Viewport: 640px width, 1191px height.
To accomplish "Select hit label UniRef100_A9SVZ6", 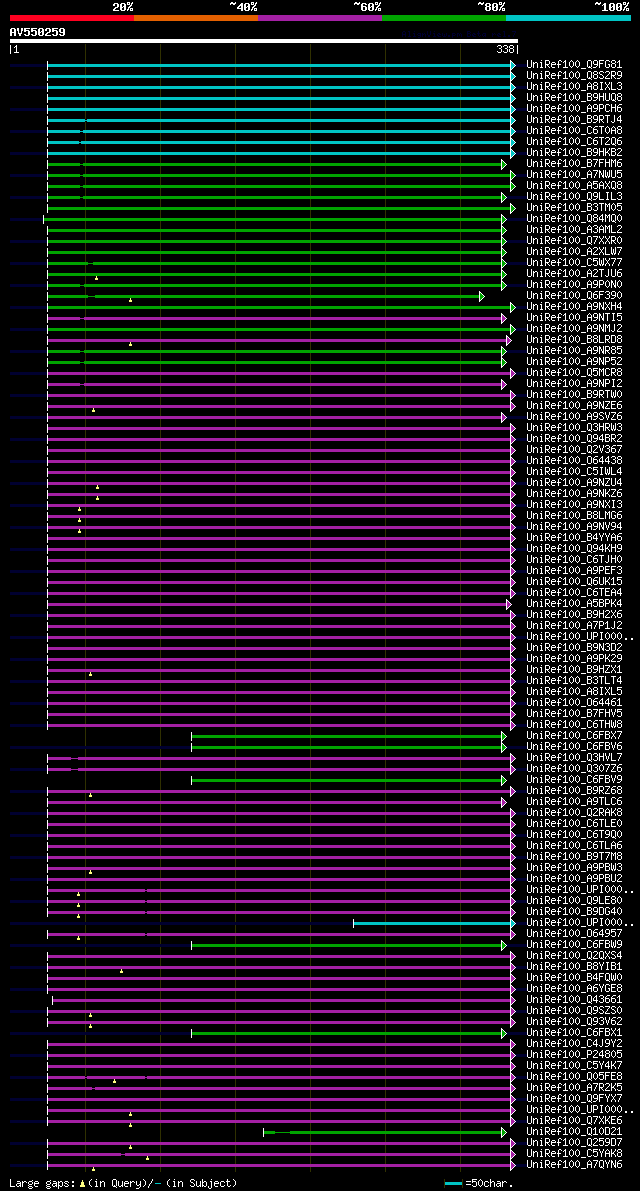I will pyautogui.click(x=574, y=417).
